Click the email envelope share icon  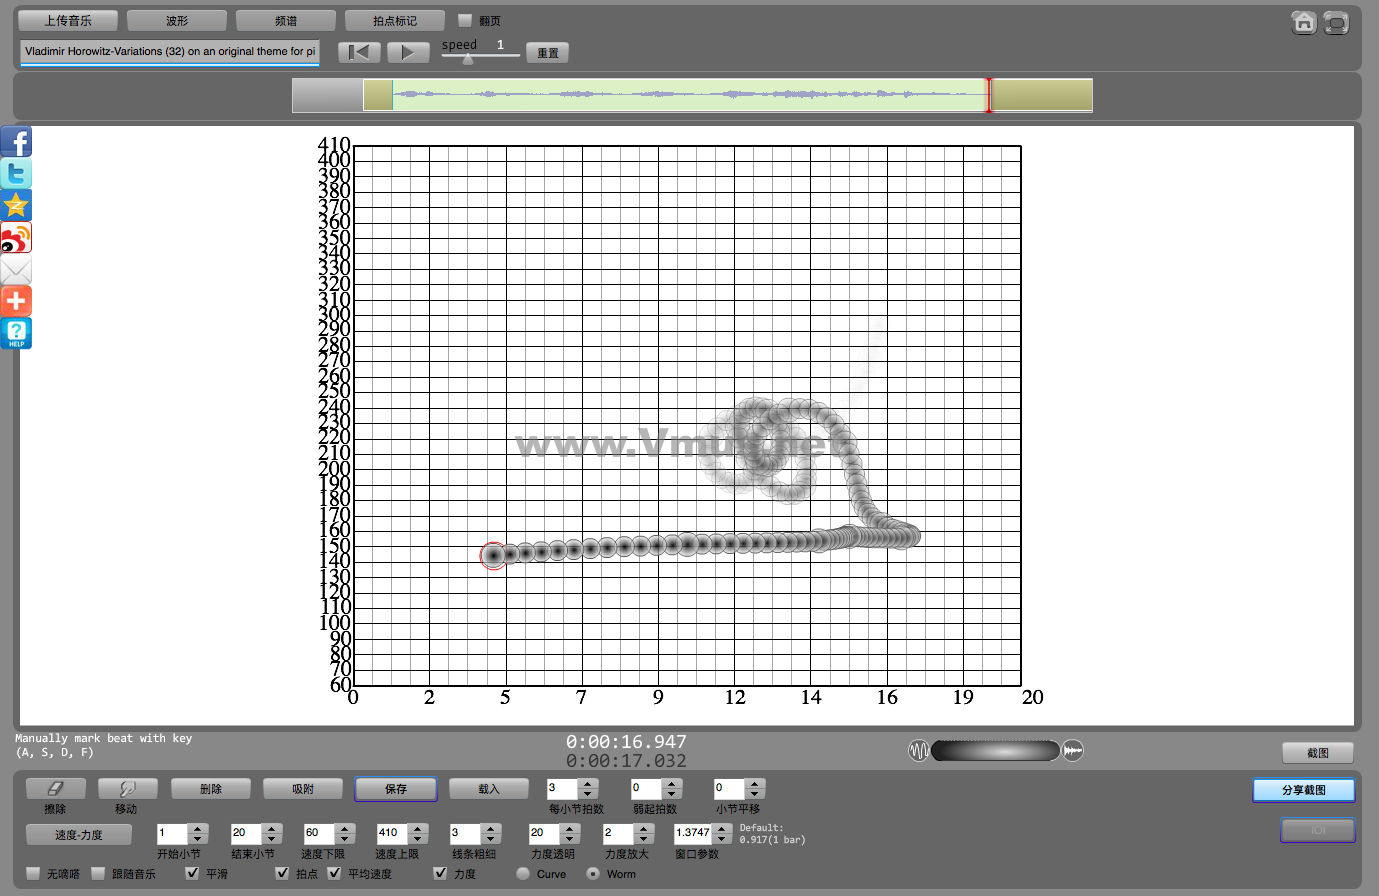click(16, 270)
